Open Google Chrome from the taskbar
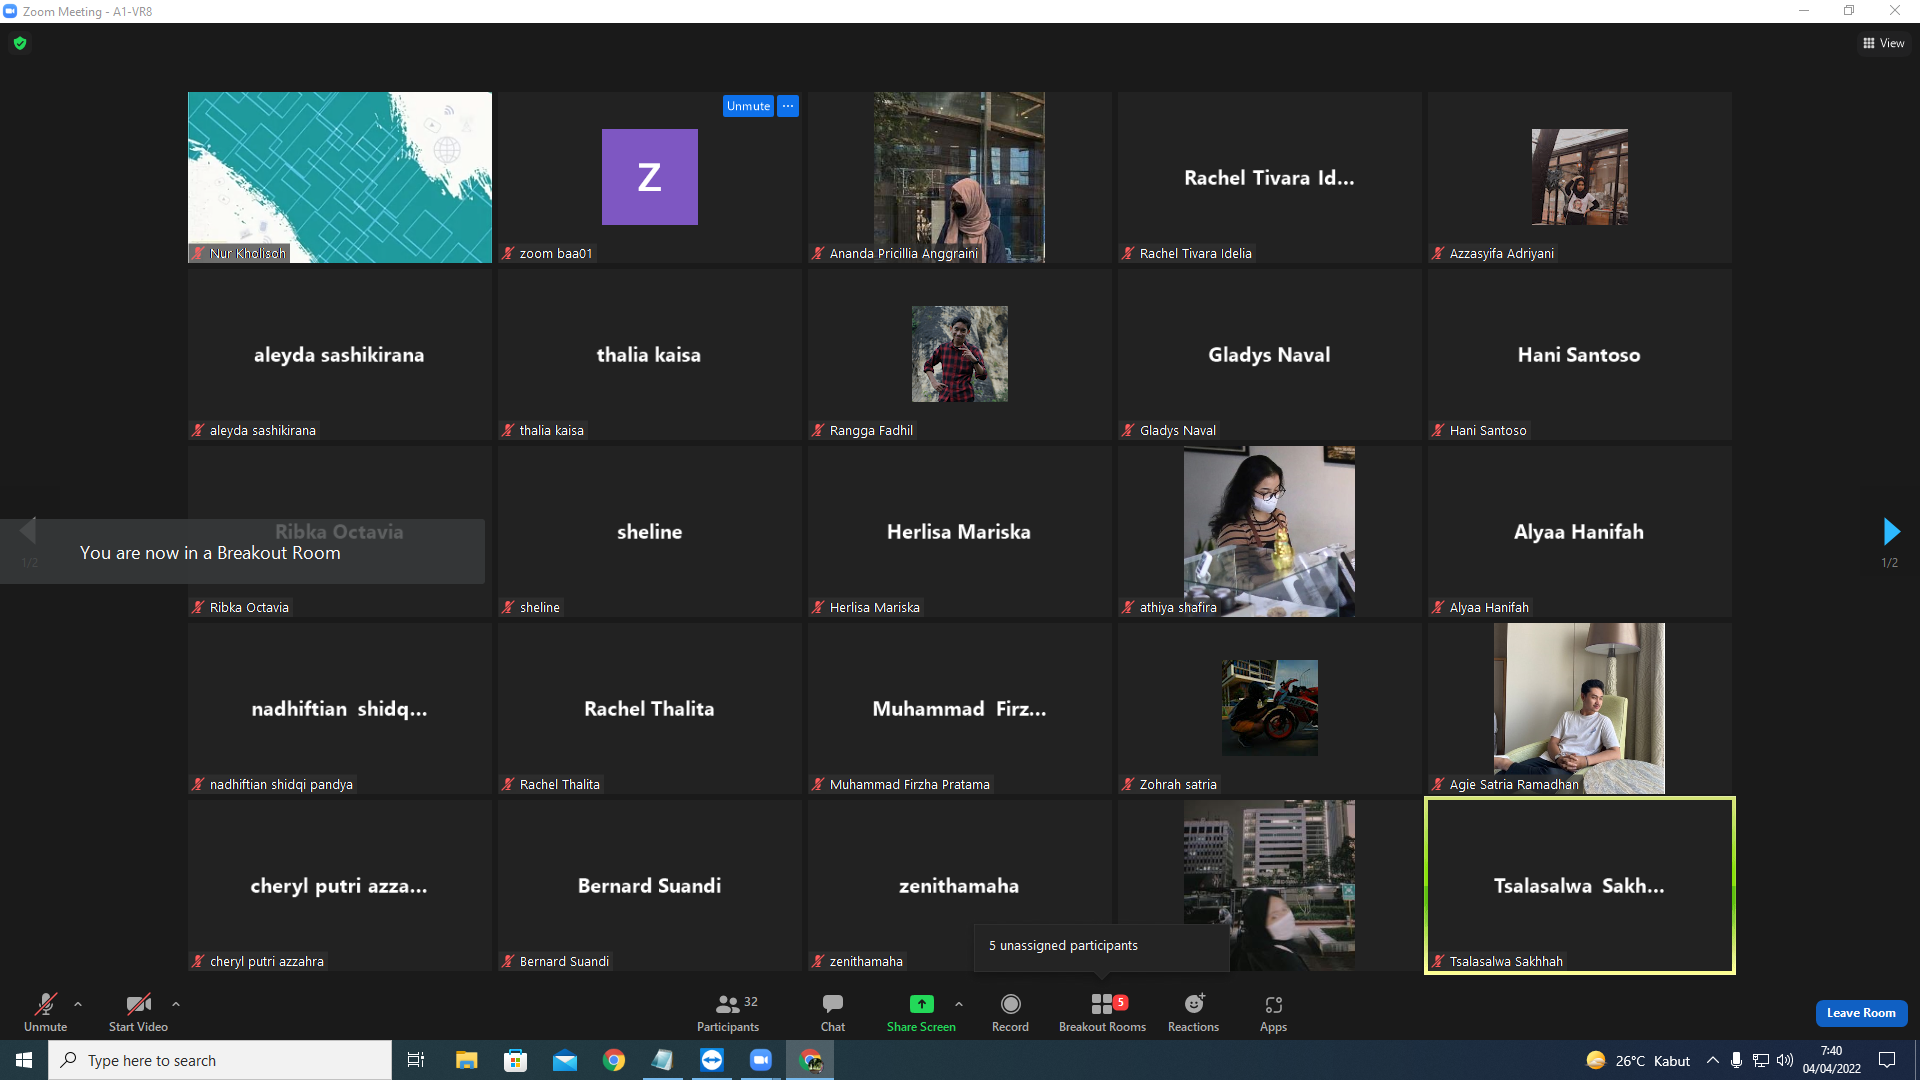Screen dimensions: 1920x1080 tap(614, 1060)
